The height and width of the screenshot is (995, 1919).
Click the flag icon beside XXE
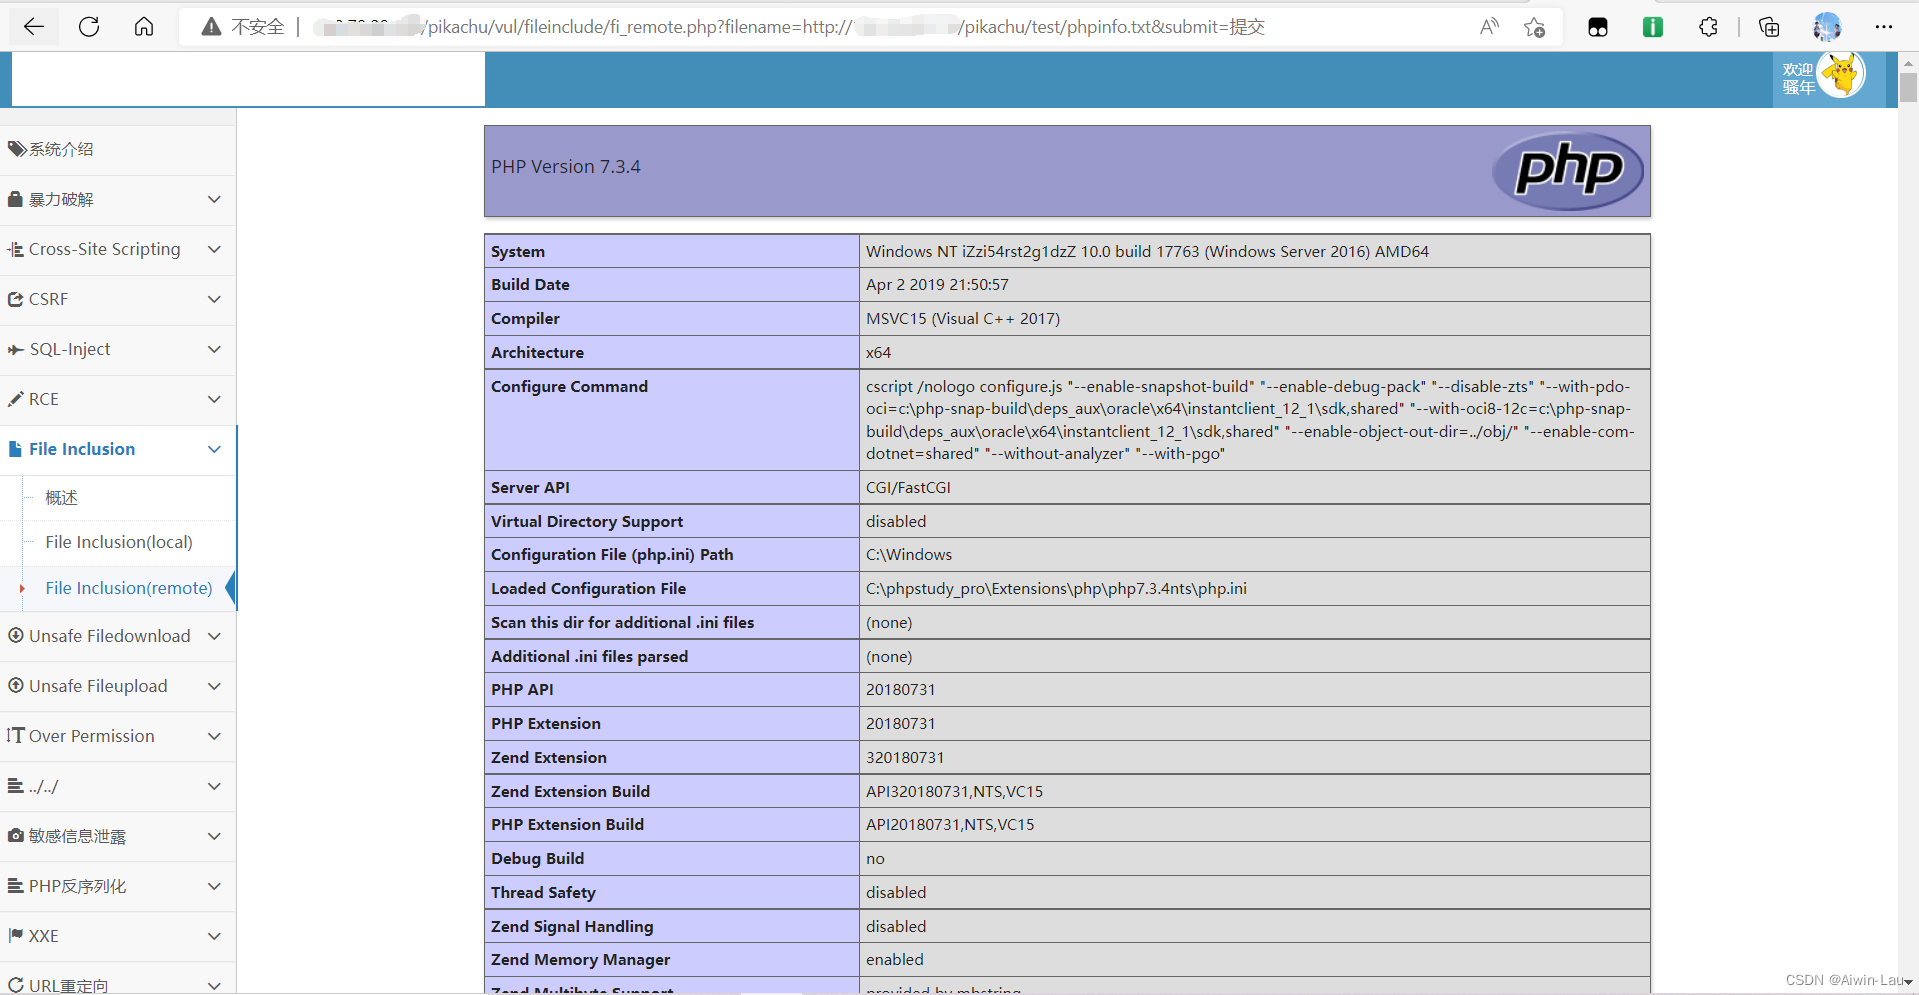(16, 935)
